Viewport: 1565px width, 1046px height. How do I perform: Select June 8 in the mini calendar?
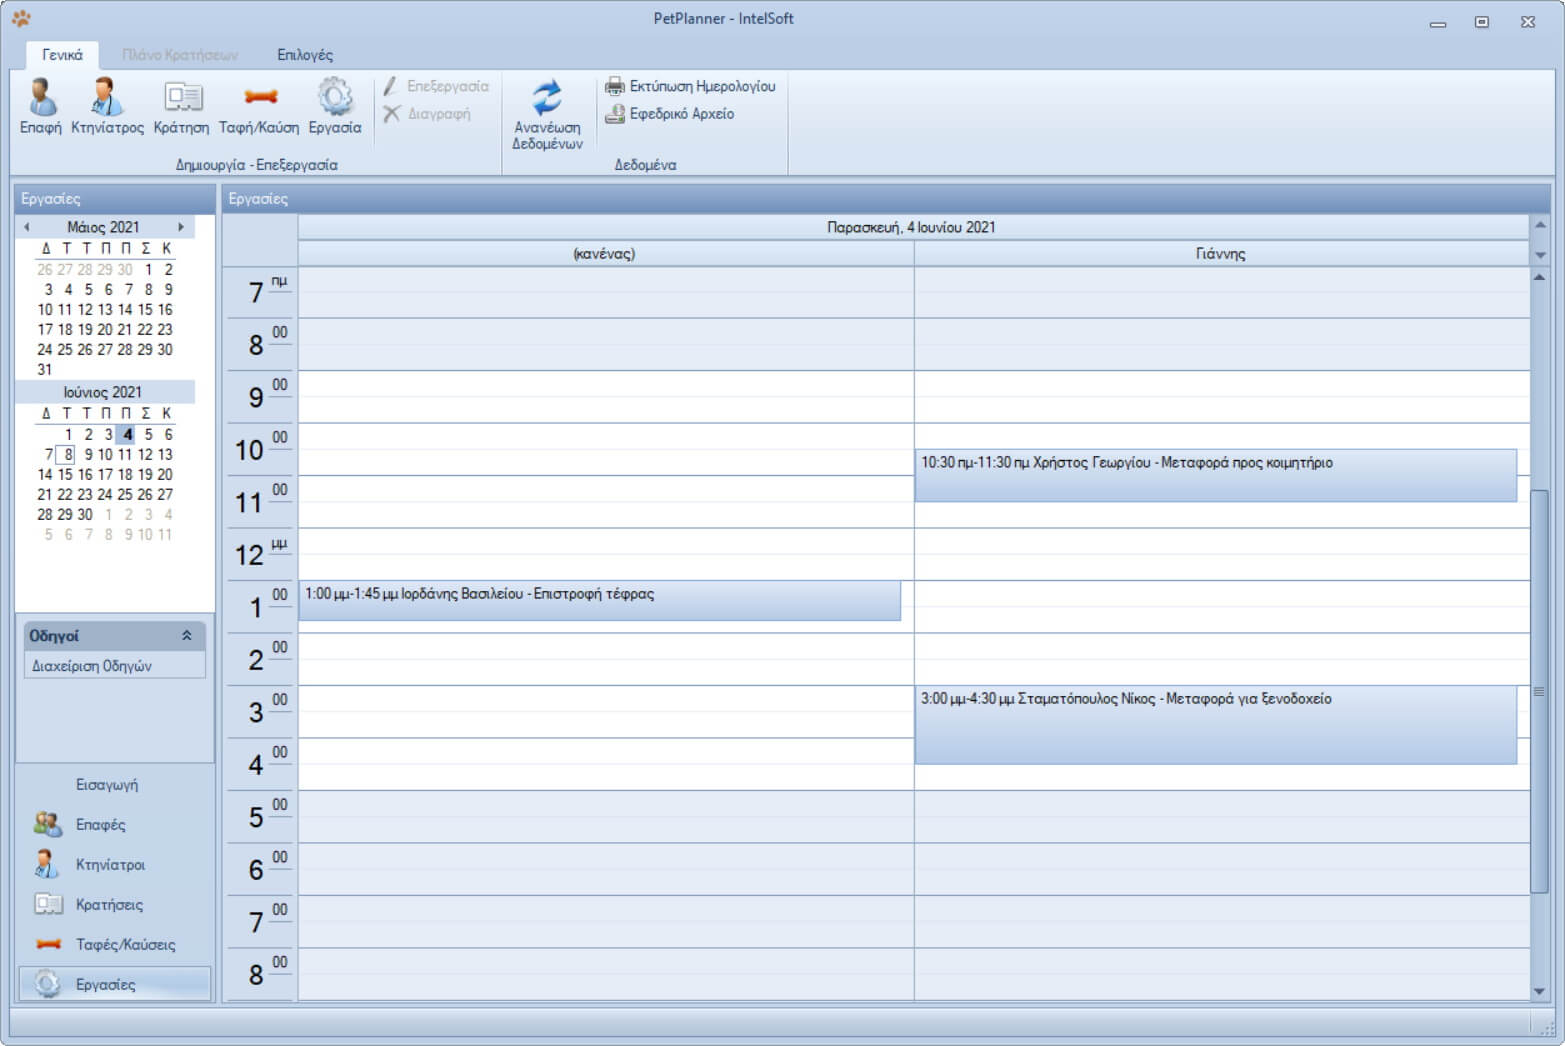68,455
